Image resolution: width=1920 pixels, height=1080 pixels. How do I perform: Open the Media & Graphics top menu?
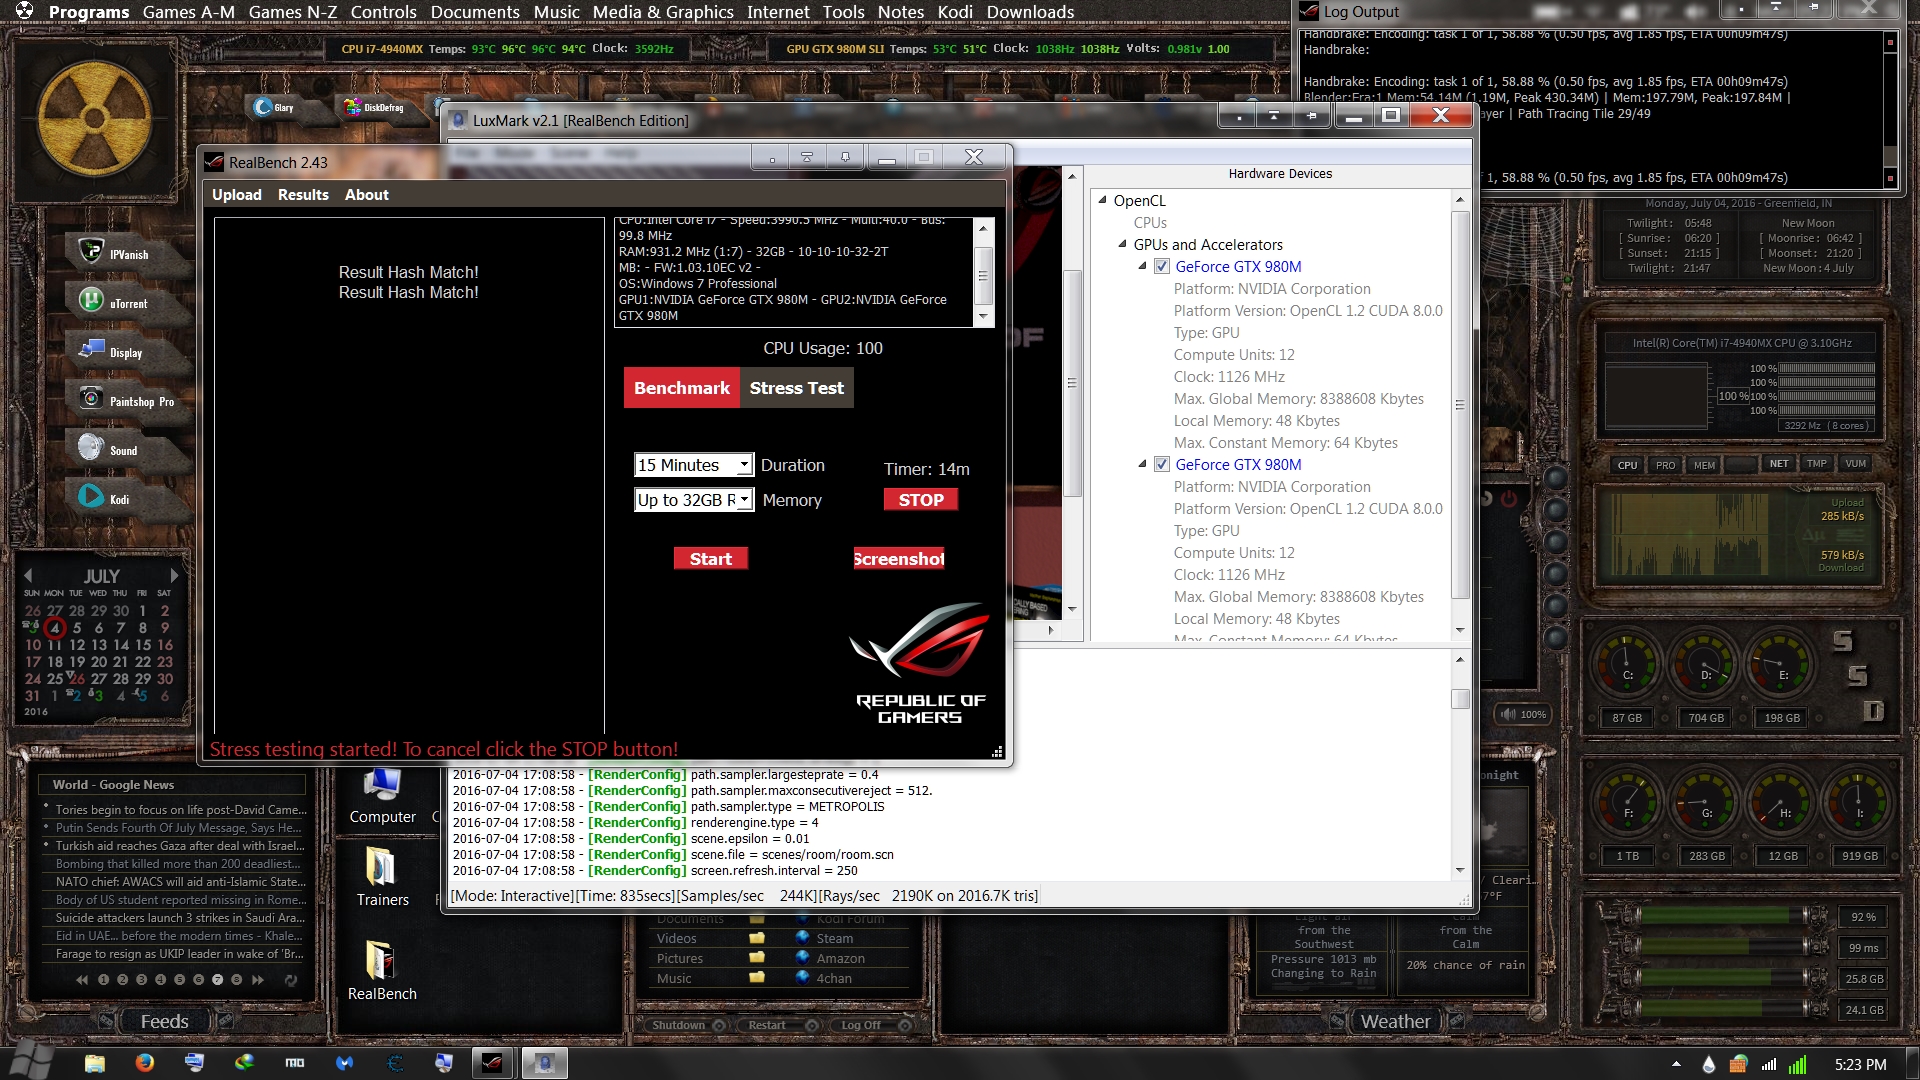(x=663, y=12)
